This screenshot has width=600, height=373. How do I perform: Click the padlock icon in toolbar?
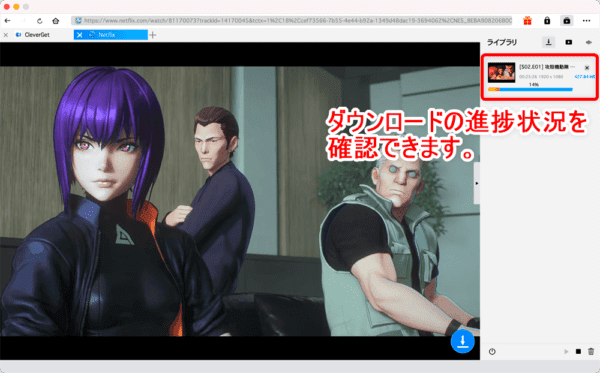coord(547,21)
